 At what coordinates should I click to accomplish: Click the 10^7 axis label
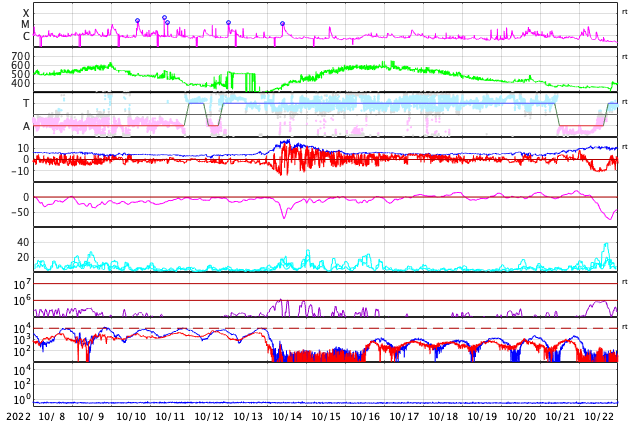[x=22, y=284]
